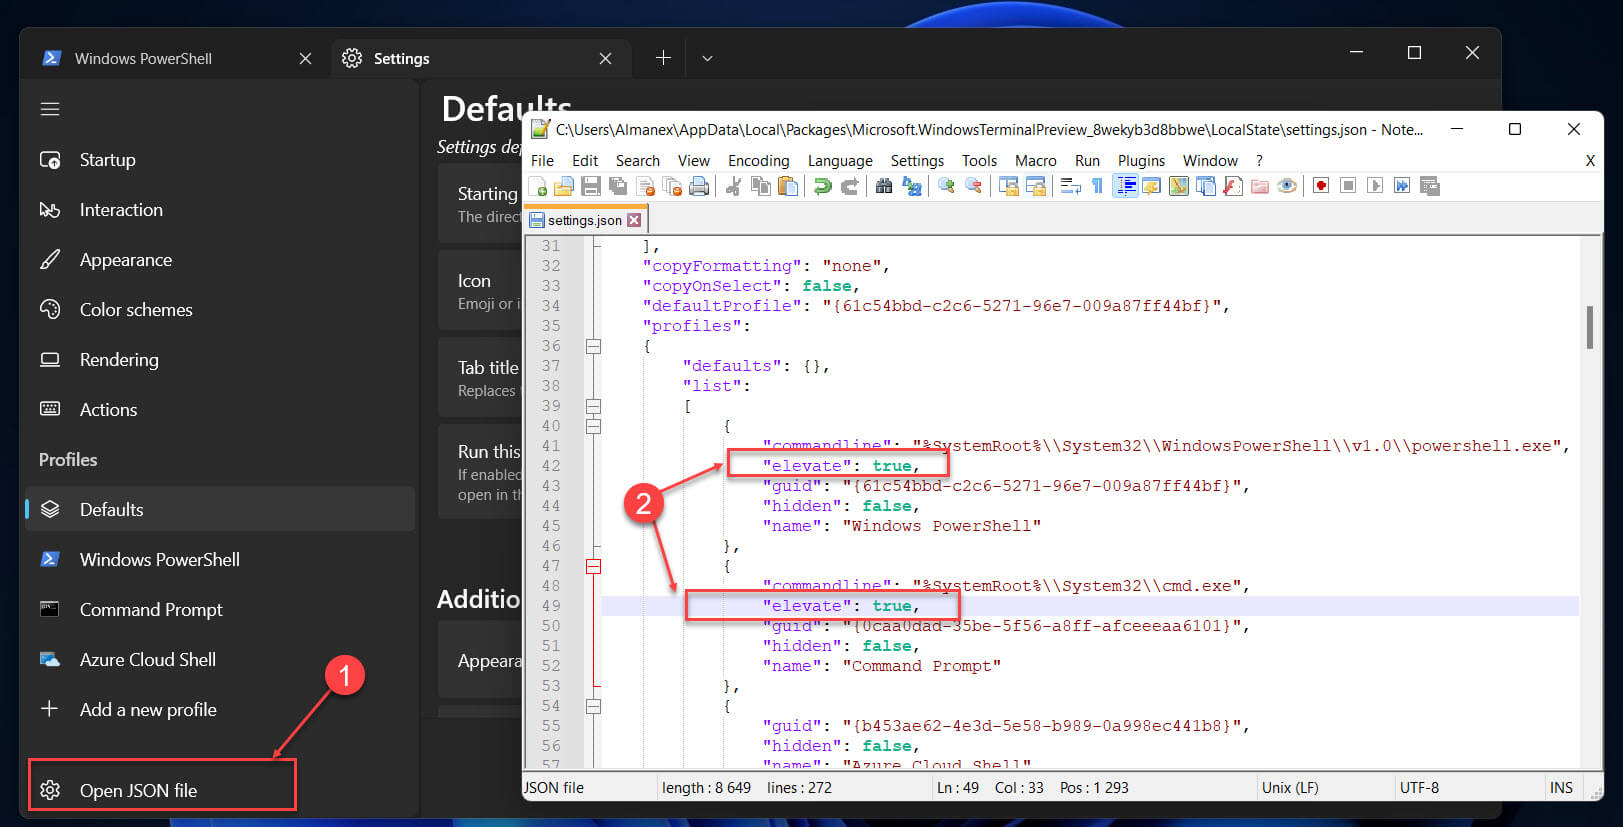The width and height of the screenshot is (1623, 827).
Task: Run macro multiple times icon
Action: (x=1402, y=186)
